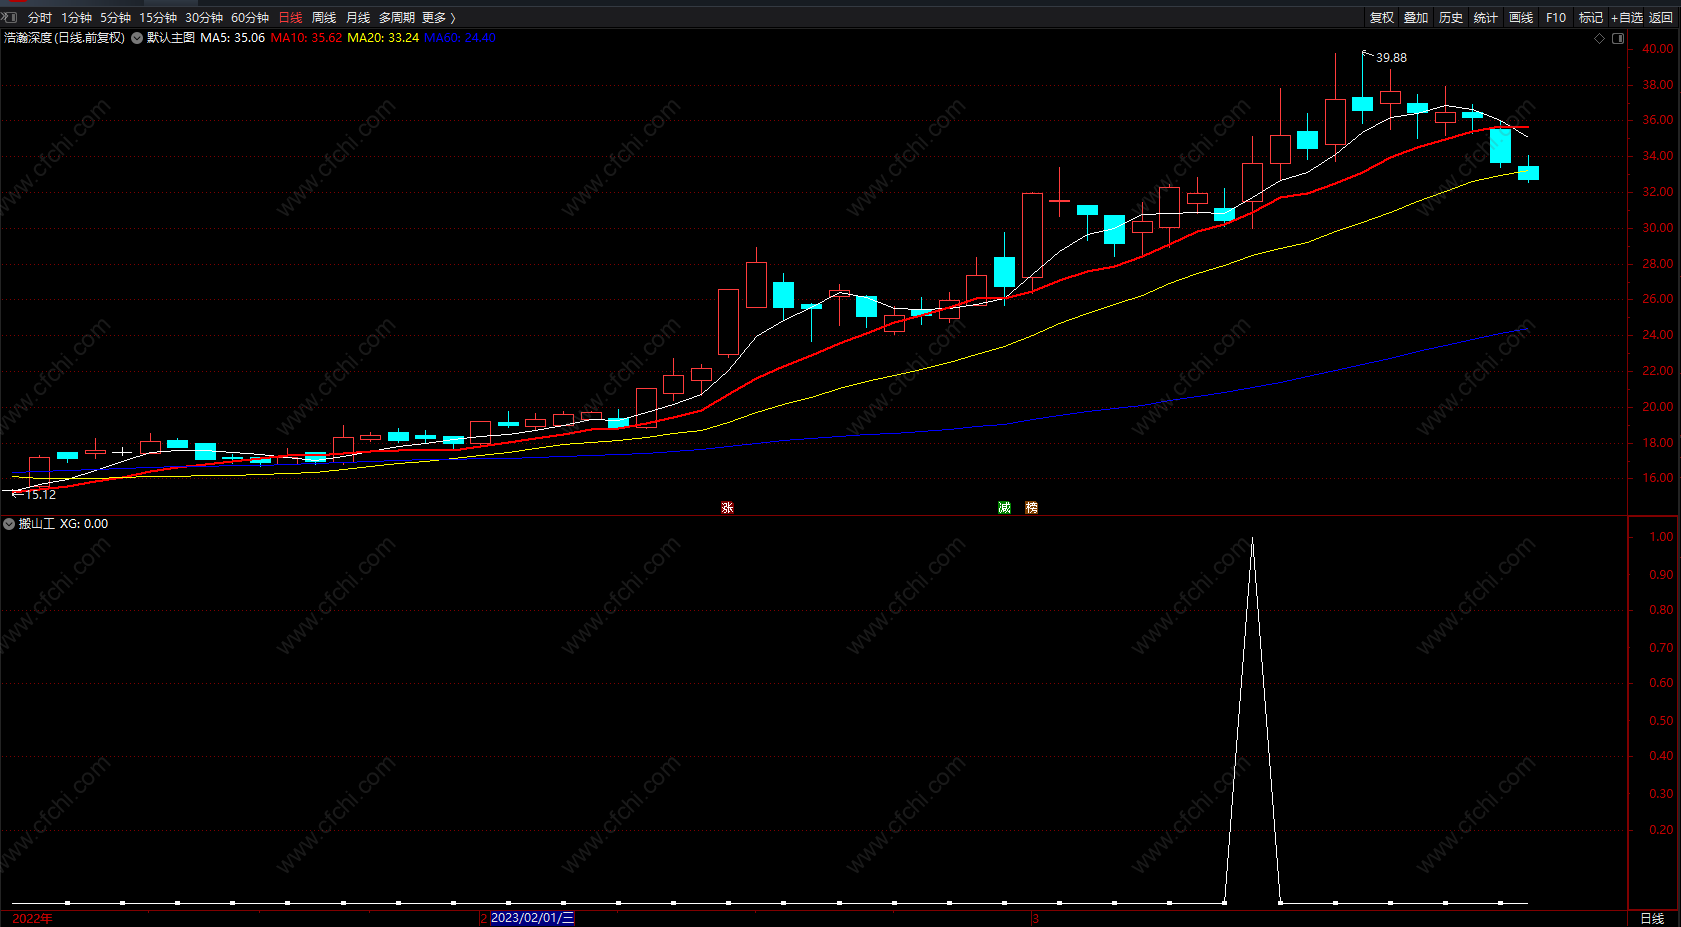Click the 日线 label at bottom-right corner
The image size is (1681, 927).
(1652, 918)
